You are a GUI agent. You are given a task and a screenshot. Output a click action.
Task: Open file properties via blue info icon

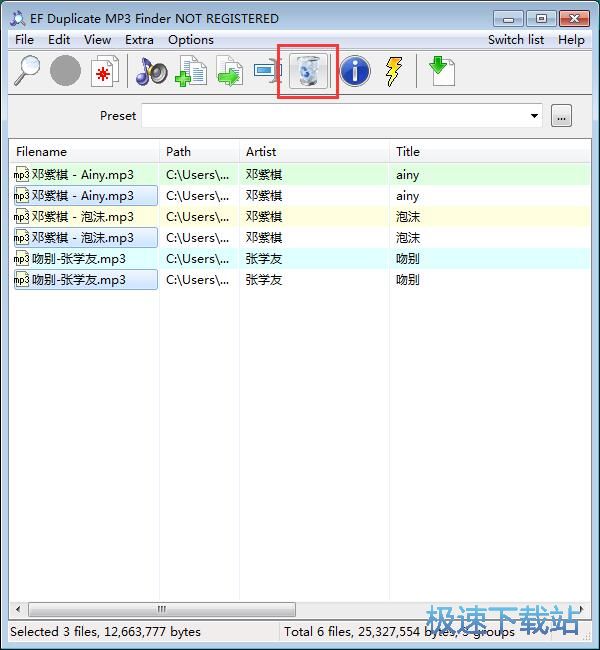tap(355, 71)
